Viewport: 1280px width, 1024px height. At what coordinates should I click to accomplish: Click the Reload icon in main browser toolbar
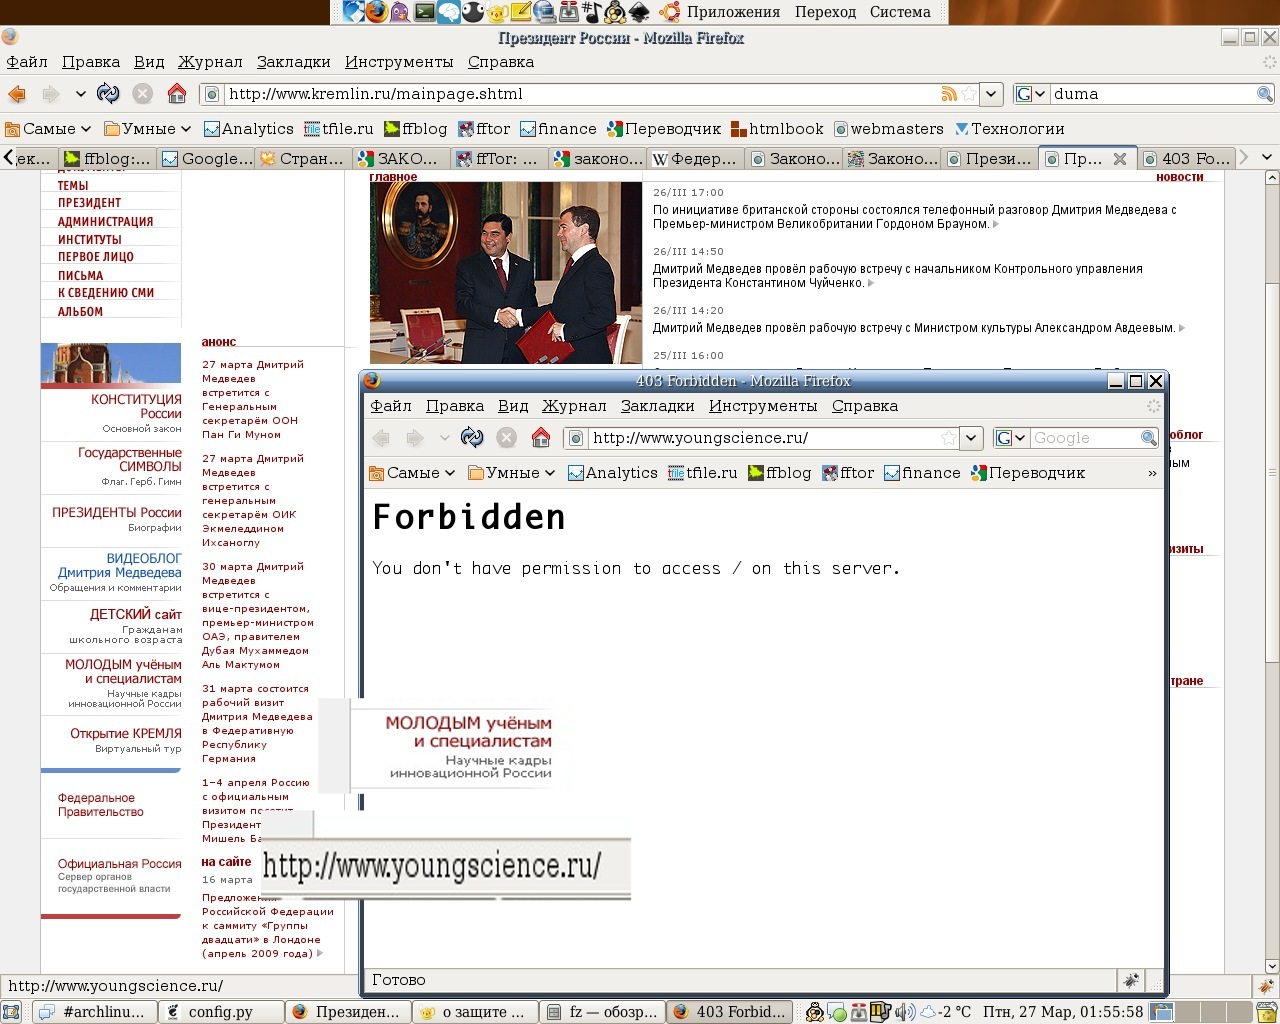coord(108,94)
